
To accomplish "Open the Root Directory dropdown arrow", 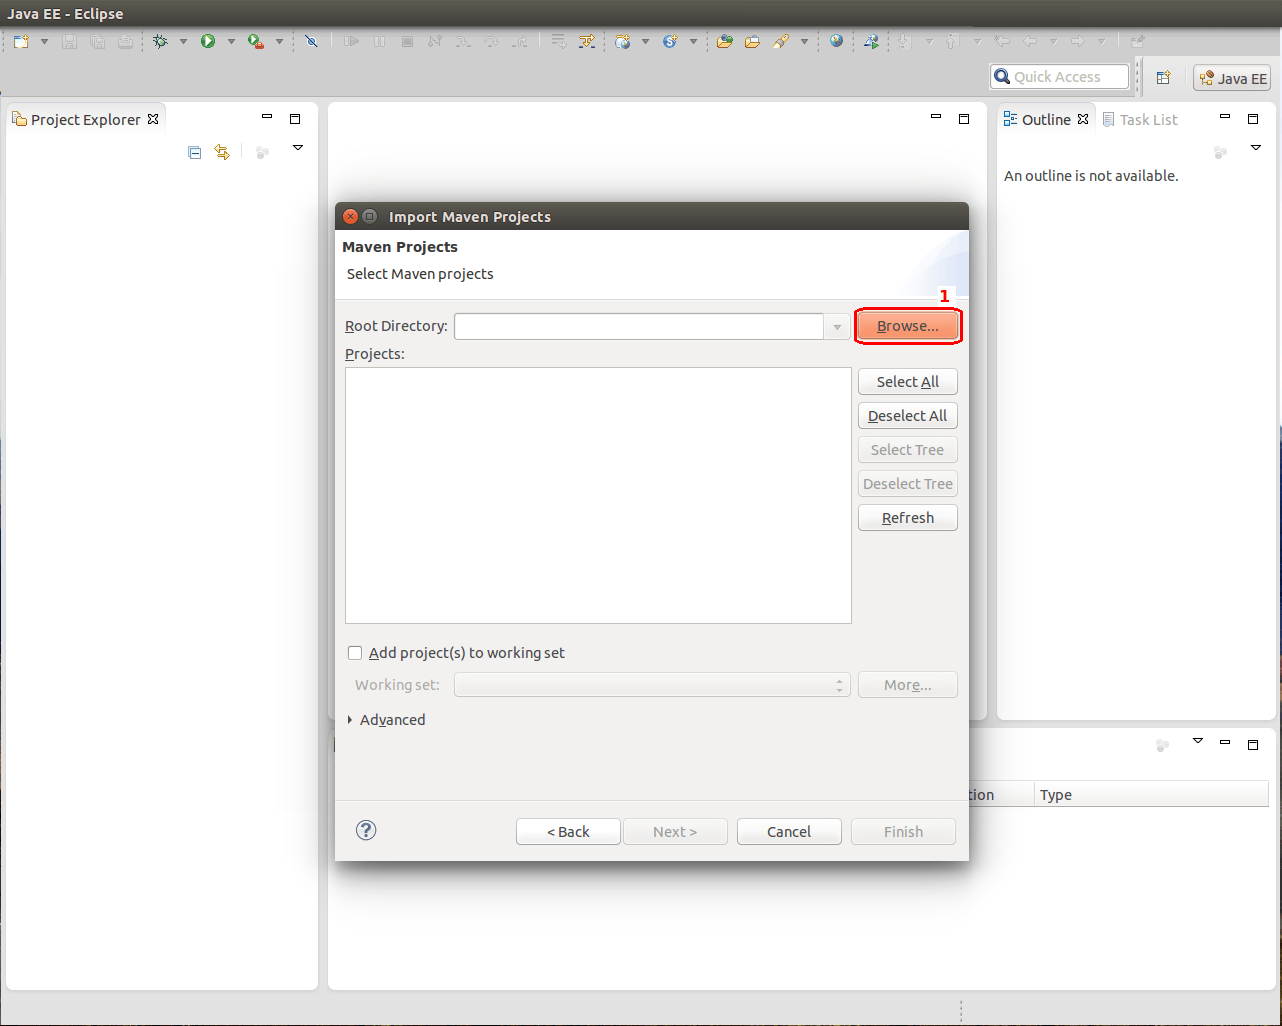I will (837, 327).
